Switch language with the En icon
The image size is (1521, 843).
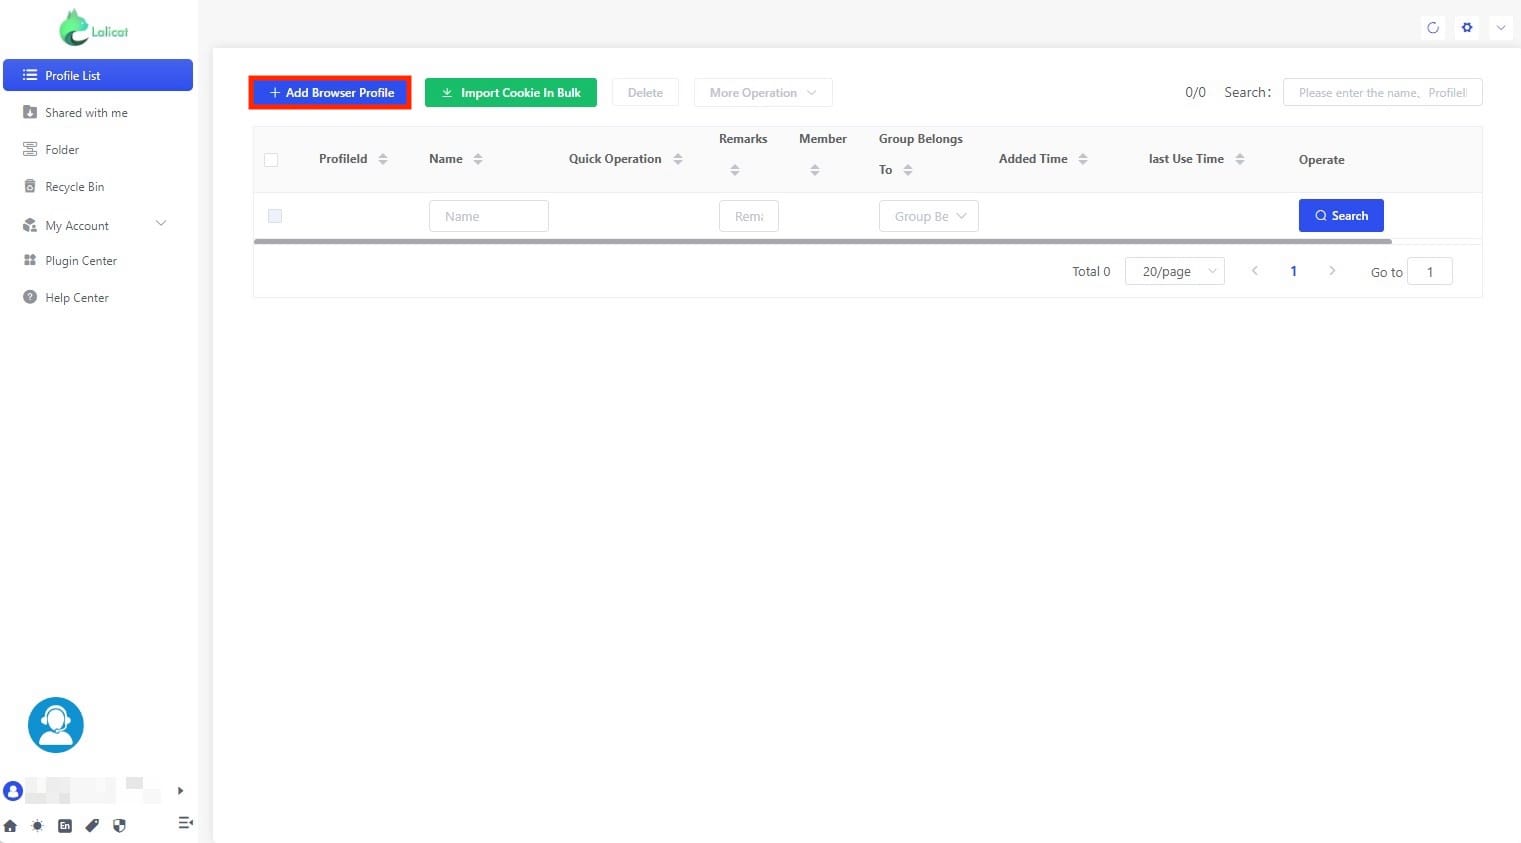click(64, 825)
